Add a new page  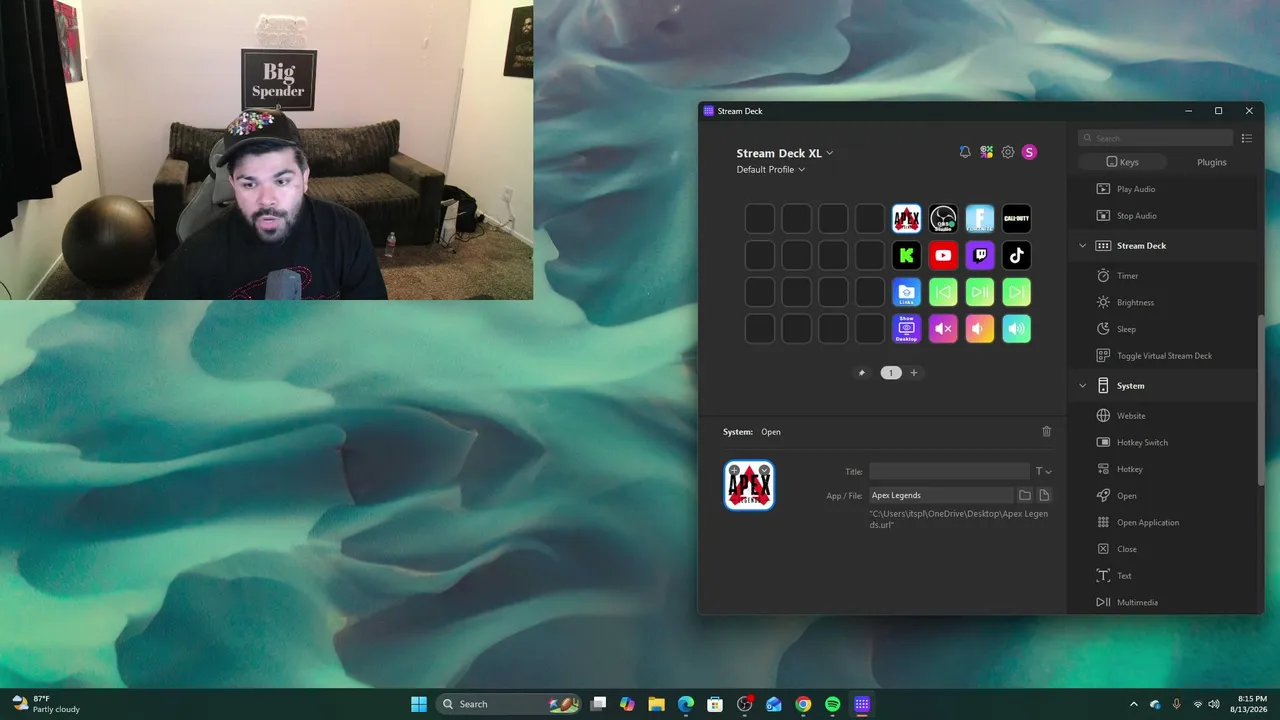[914, 373]
